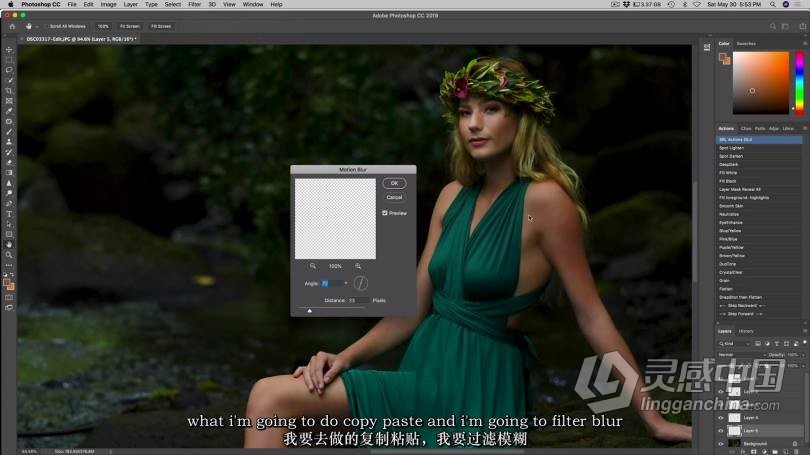Toggle Scroll All Windows checkbox
This screenshot has width=810, height=455.
click(46, 26)
